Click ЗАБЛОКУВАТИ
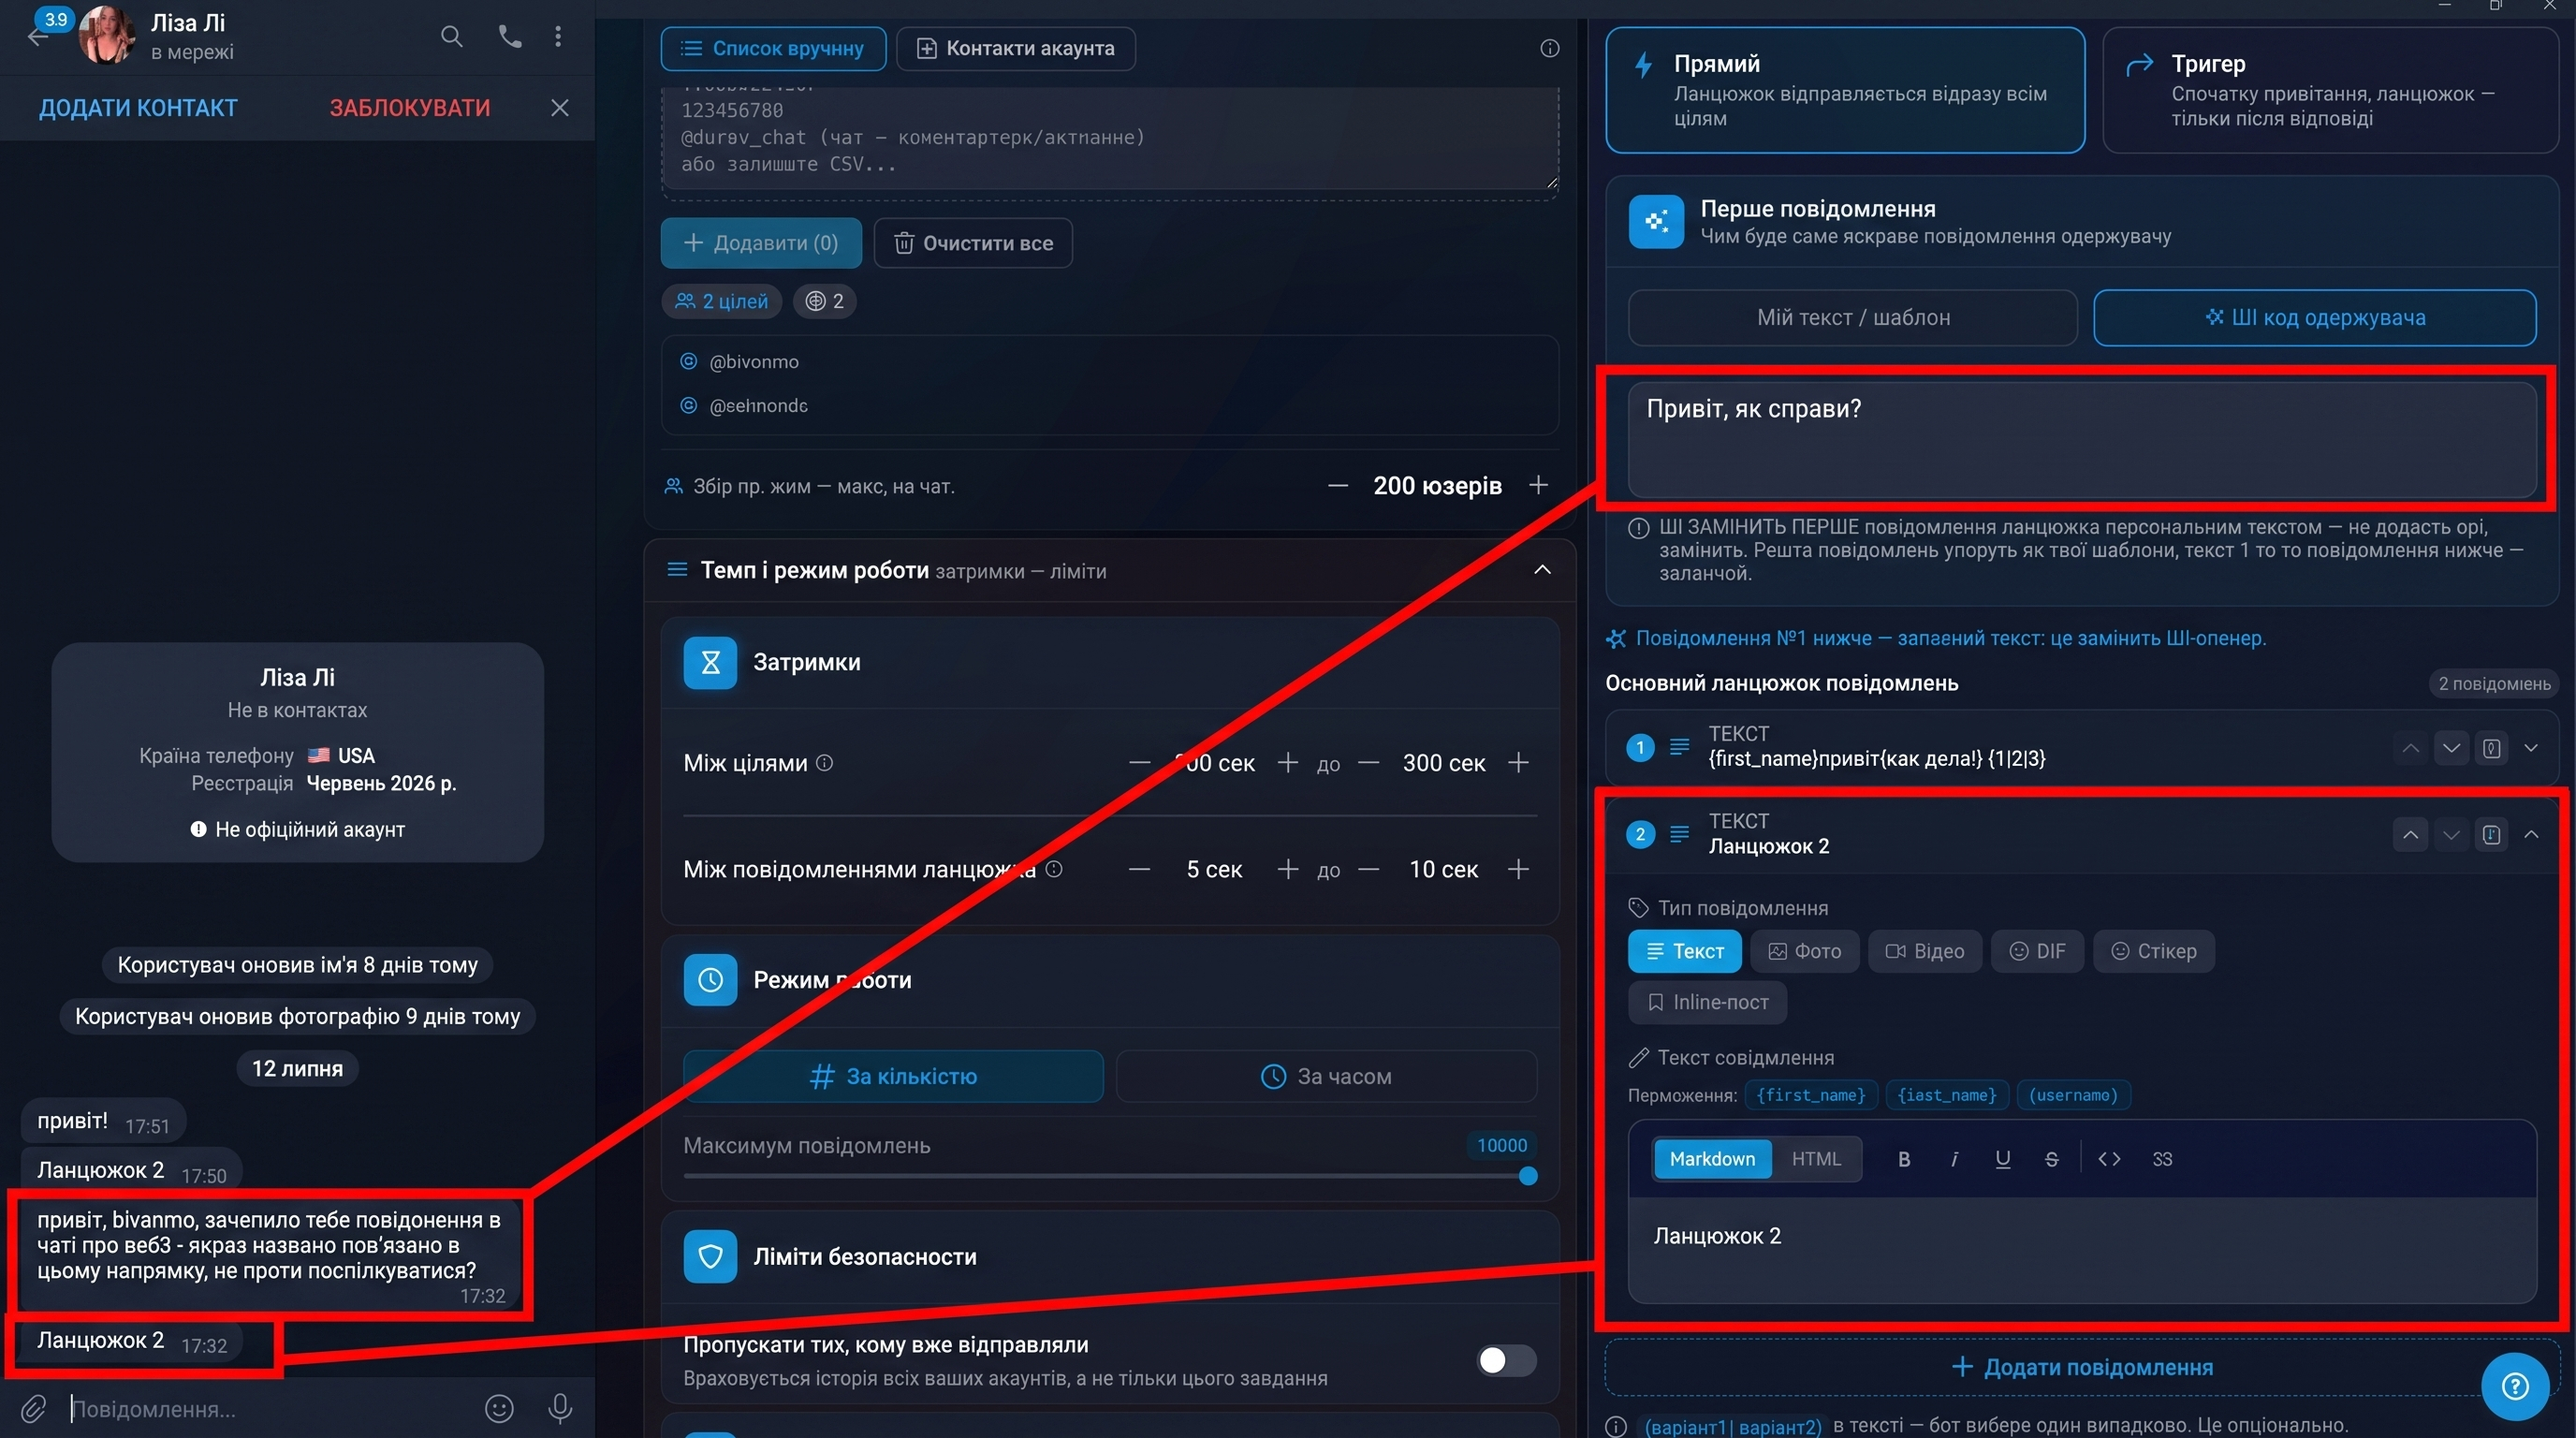 click(410, 108)
